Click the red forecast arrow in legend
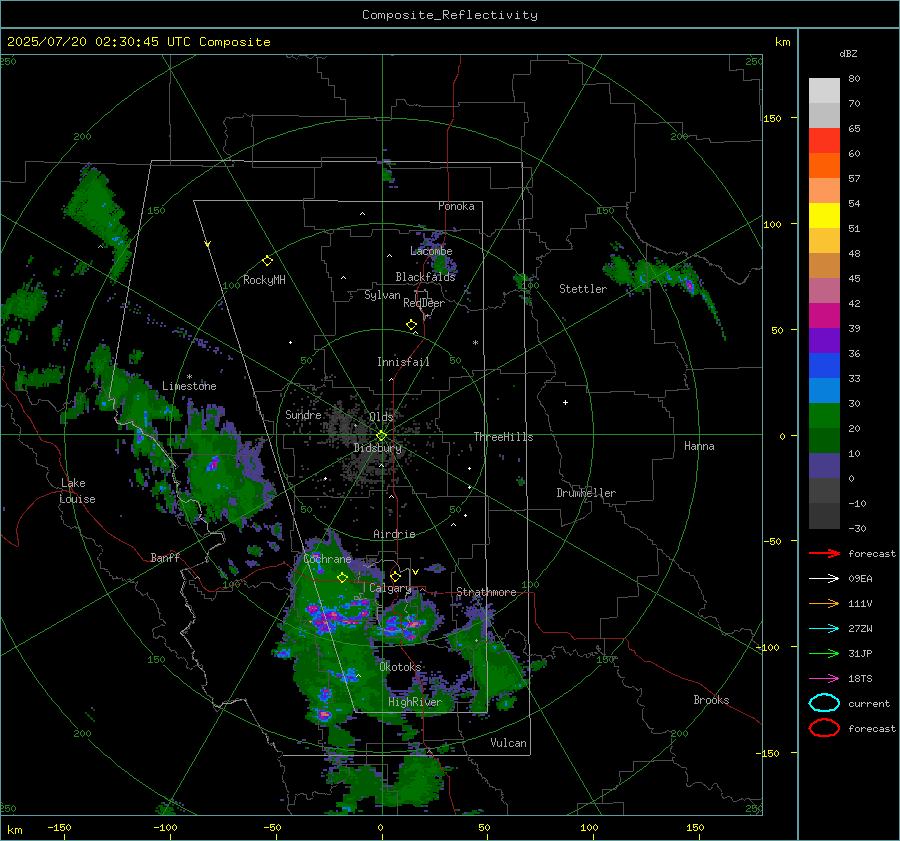Screen dimensions: 900x841 click(824, 553)
